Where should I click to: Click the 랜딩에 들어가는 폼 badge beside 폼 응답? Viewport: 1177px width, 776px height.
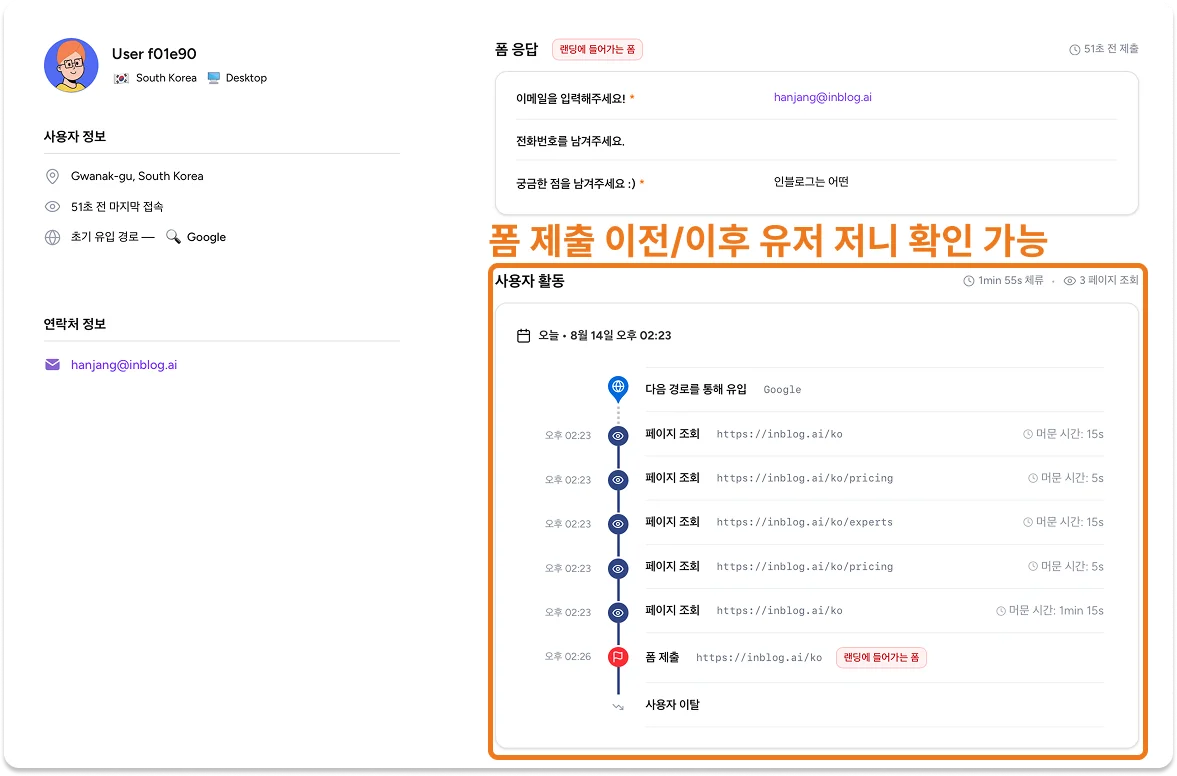tap(598, 50)
